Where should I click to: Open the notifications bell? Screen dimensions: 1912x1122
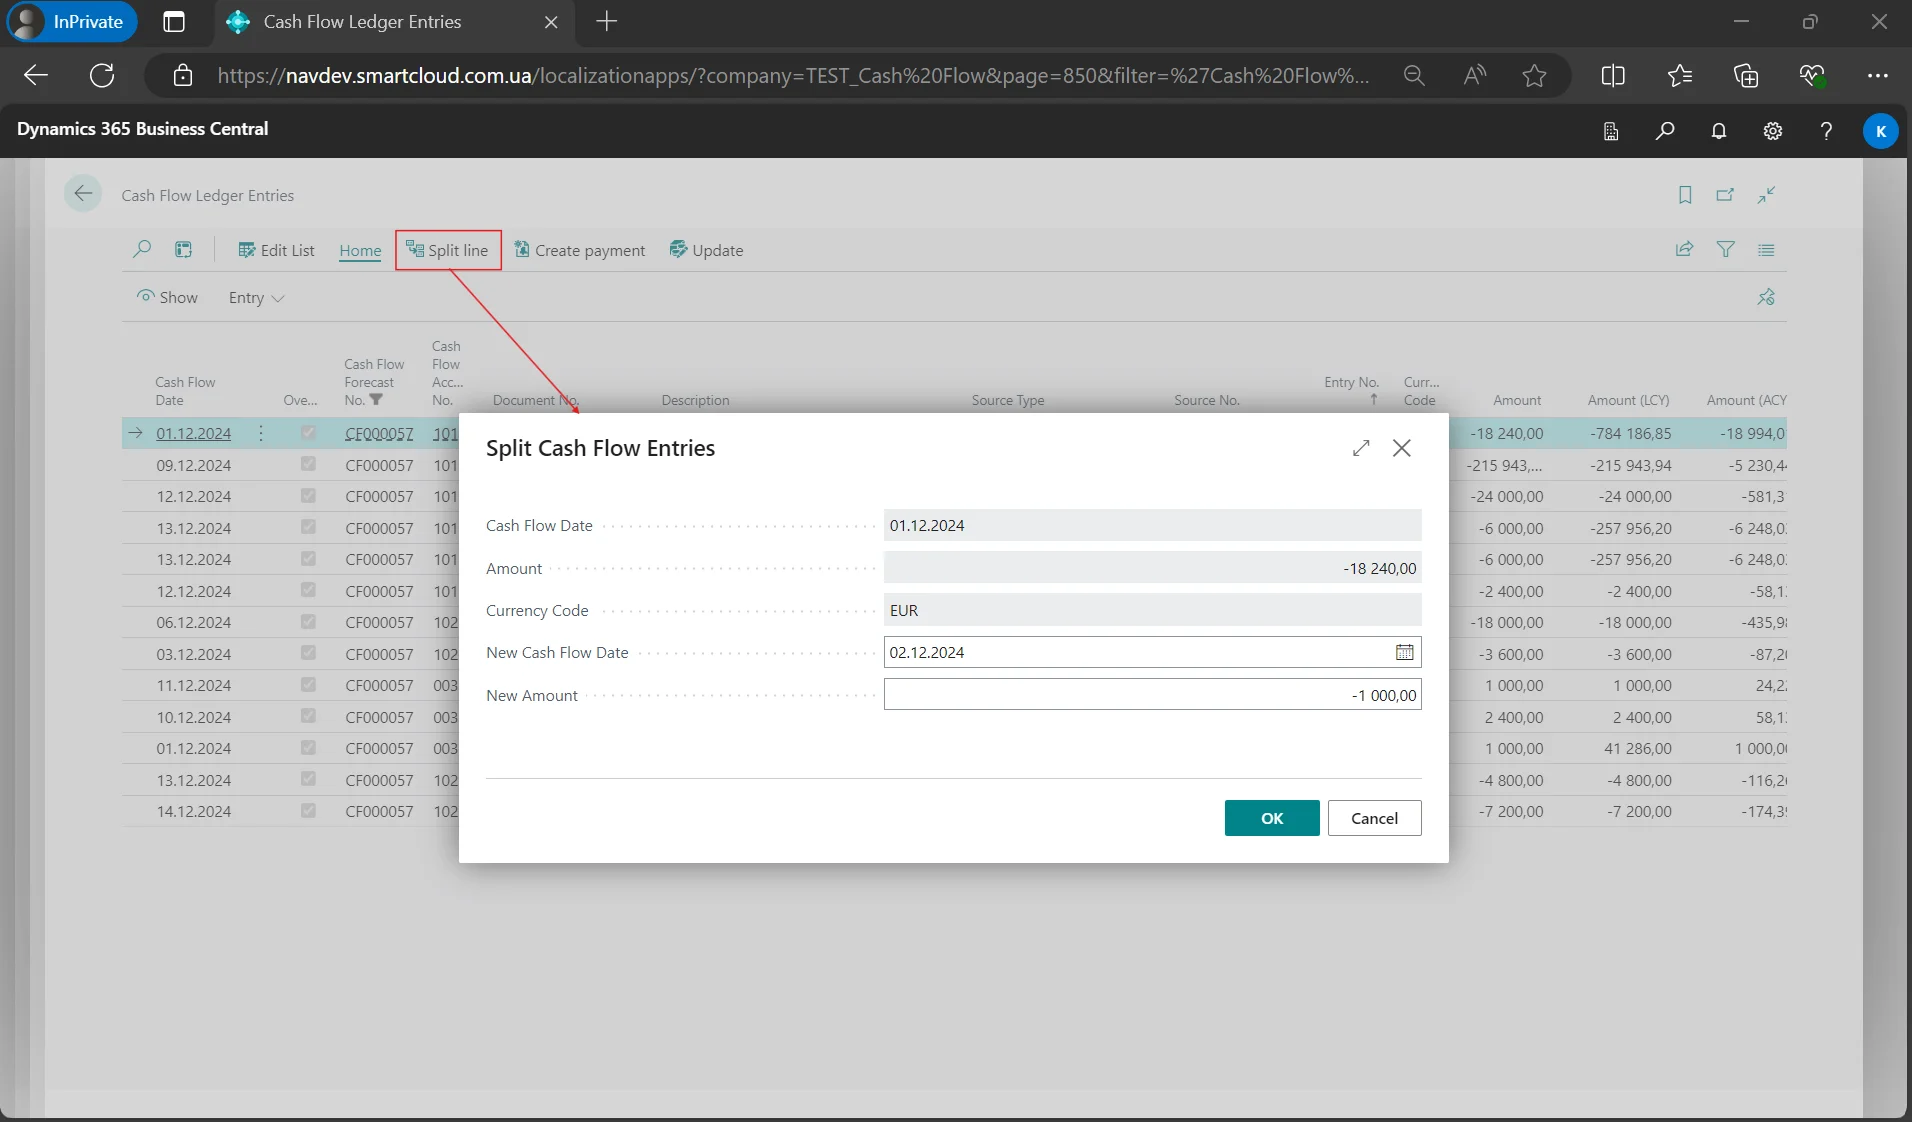pyautogui.click(x=1719, y=131)
